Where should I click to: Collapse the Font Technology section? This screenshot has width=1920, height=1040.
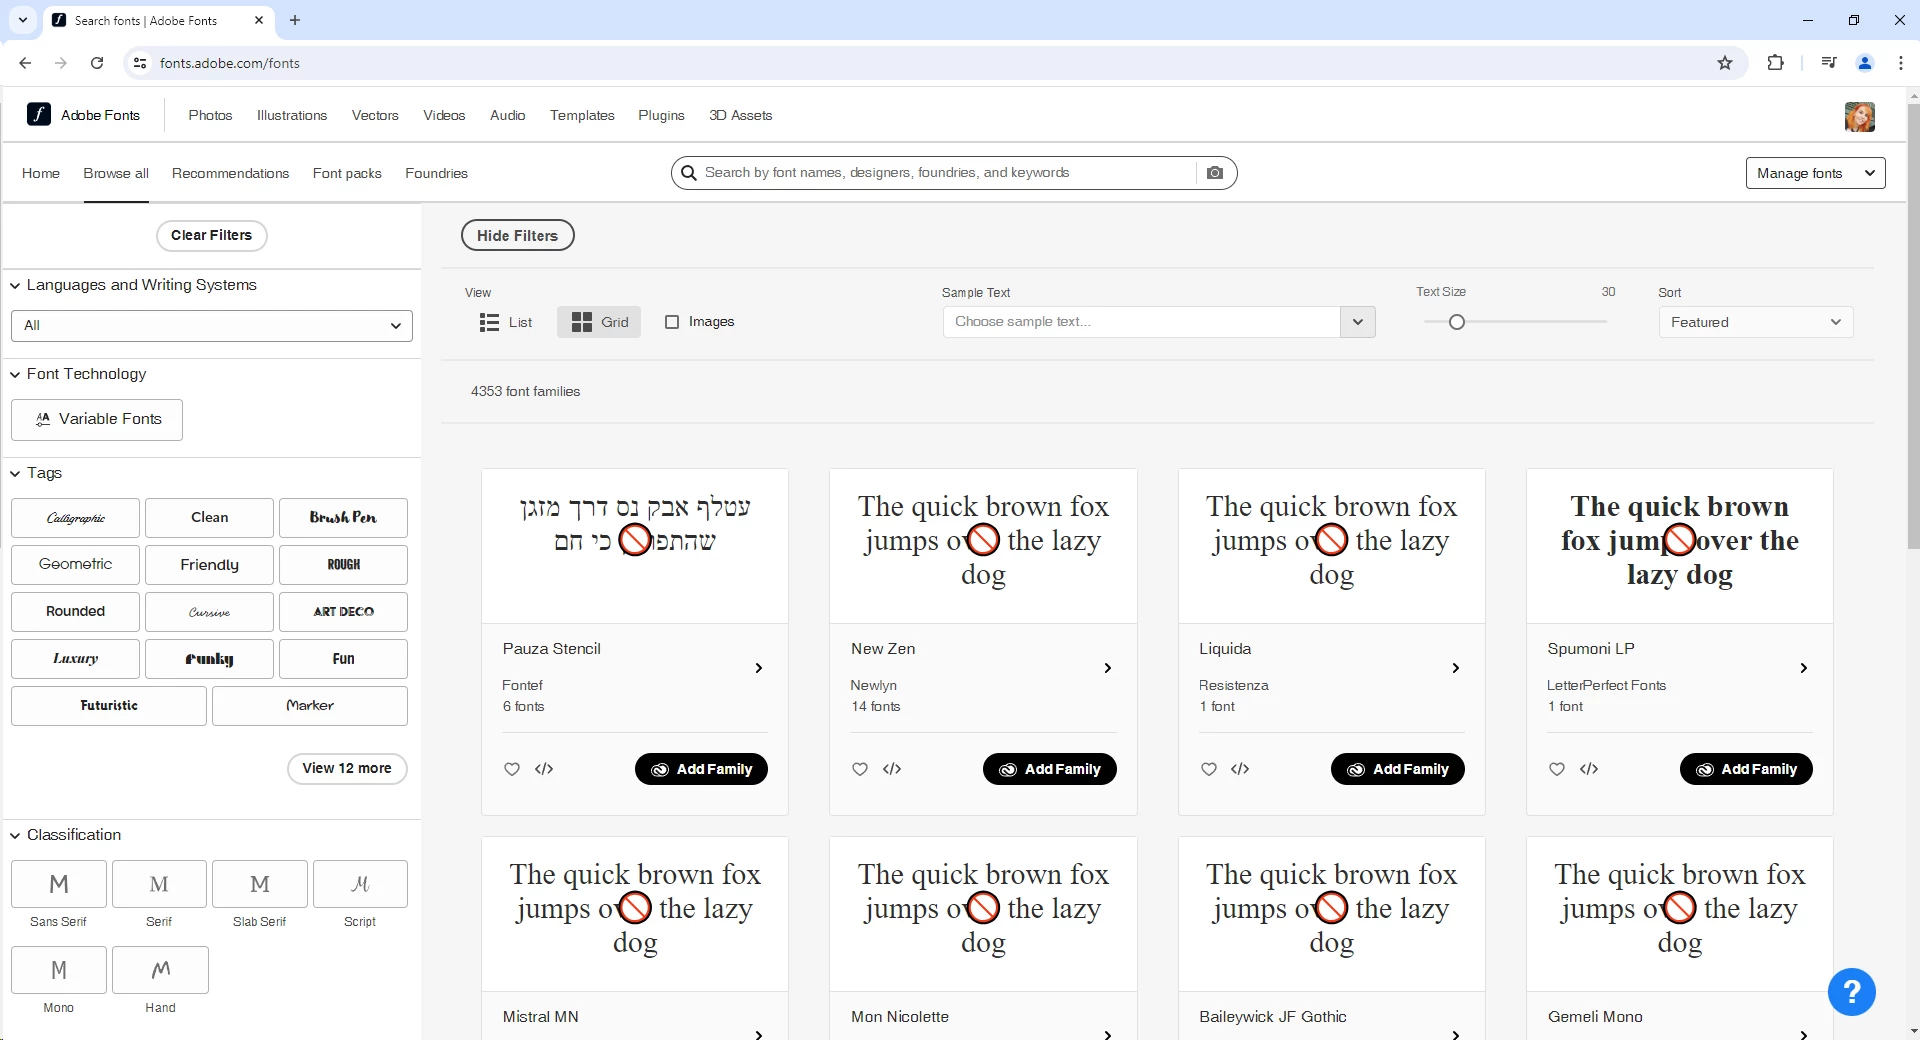coord(15,375)
